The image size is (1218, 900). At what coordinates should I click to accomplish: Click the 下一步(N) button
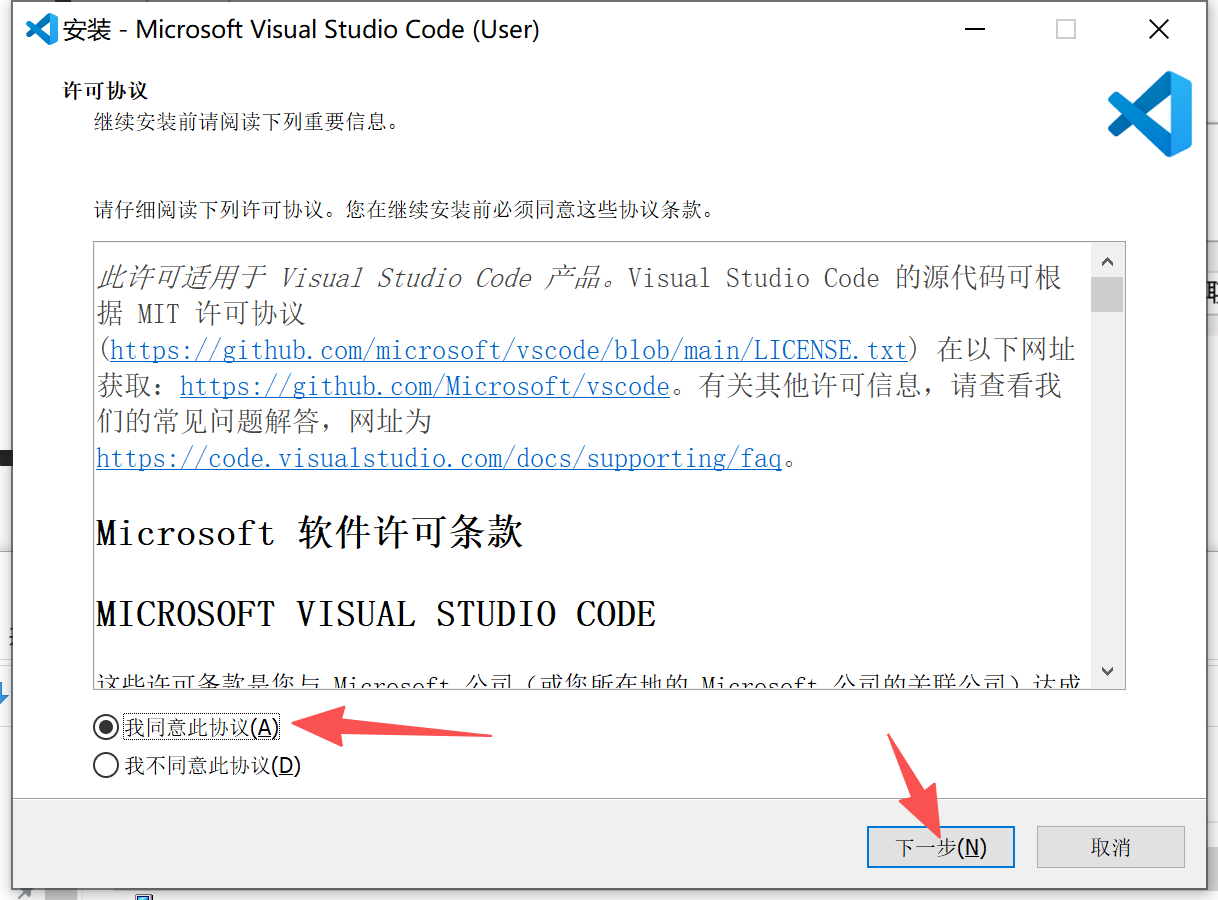click(x=941, y=847)
